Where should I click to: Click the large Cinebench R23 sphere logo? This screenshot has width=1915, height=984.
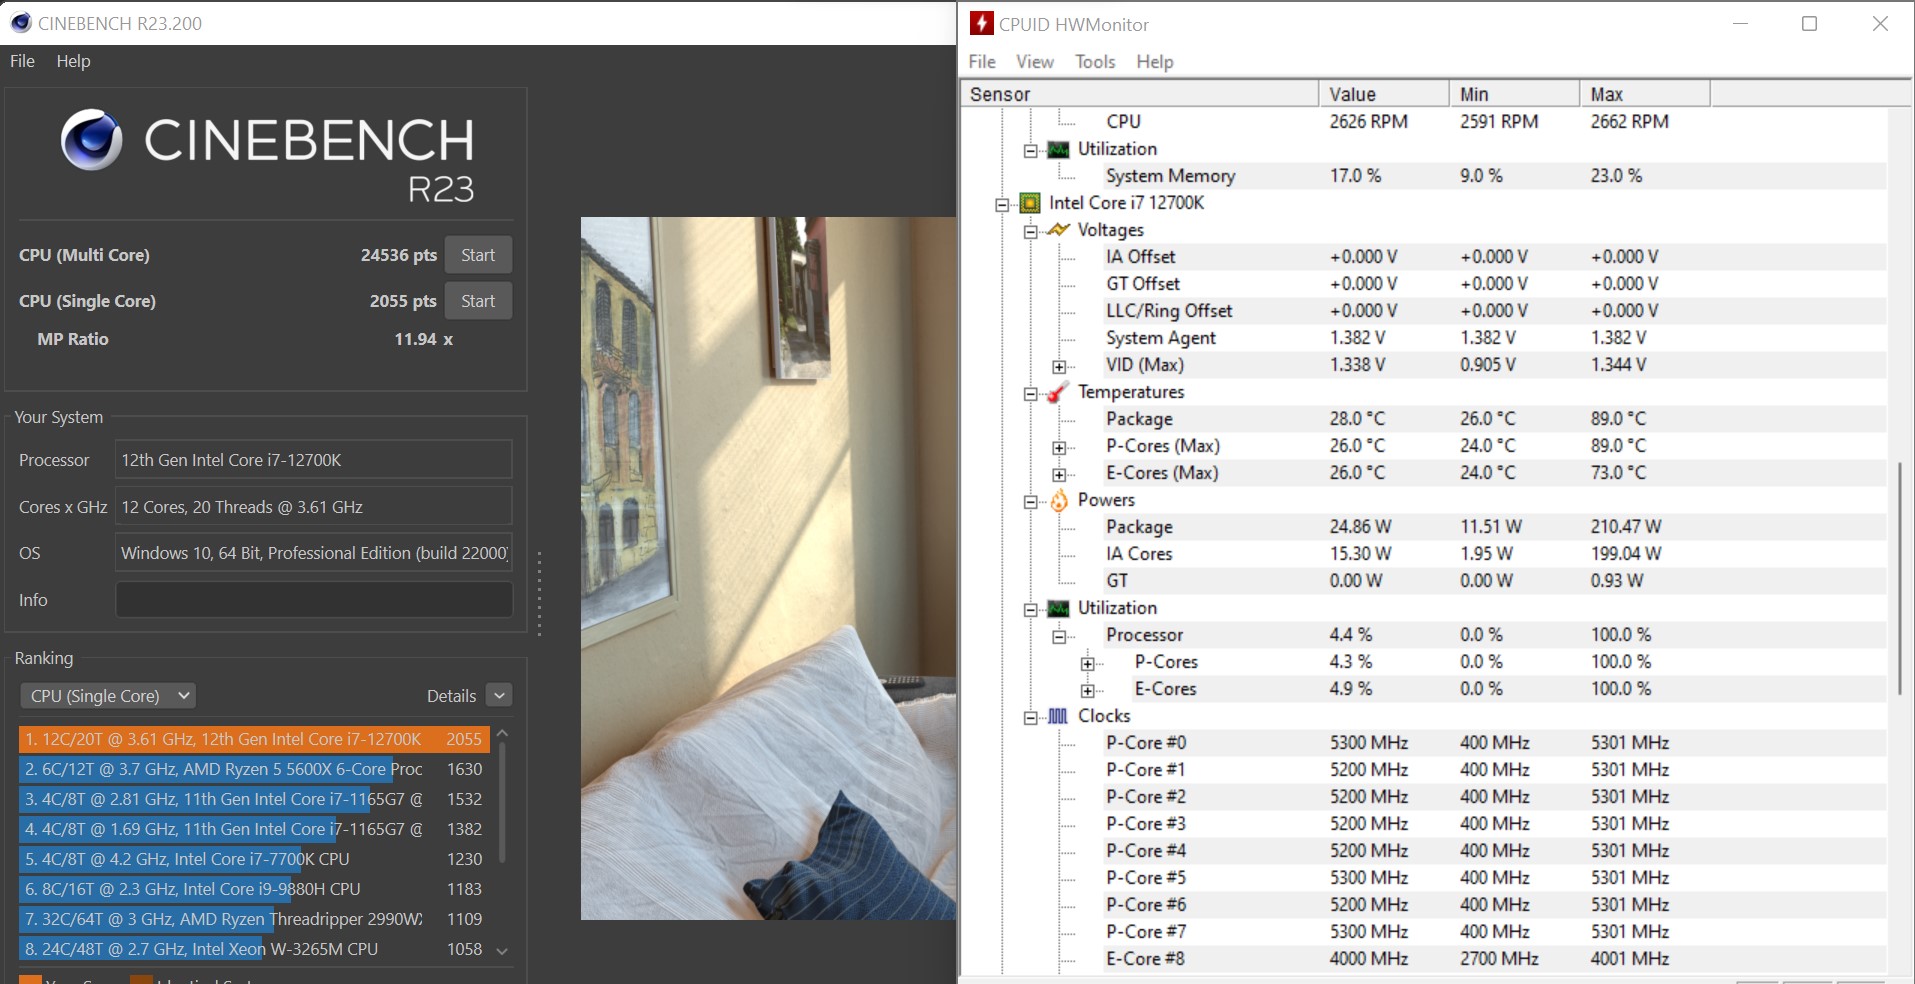tap(91, 140)
